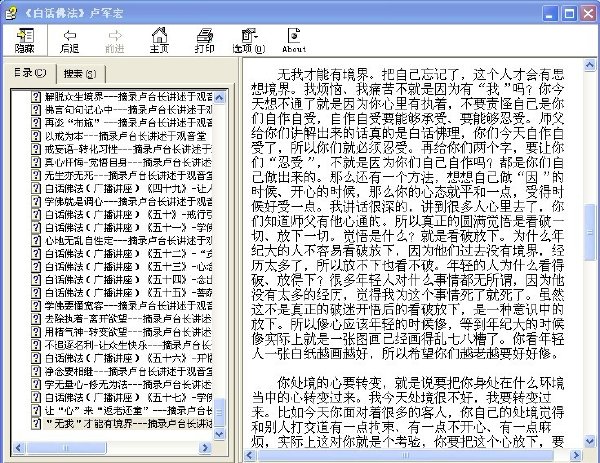Click the About toolbar icon
Image resolution: width=600 pixels, height=463 pixels.
[x=294, y=40]
